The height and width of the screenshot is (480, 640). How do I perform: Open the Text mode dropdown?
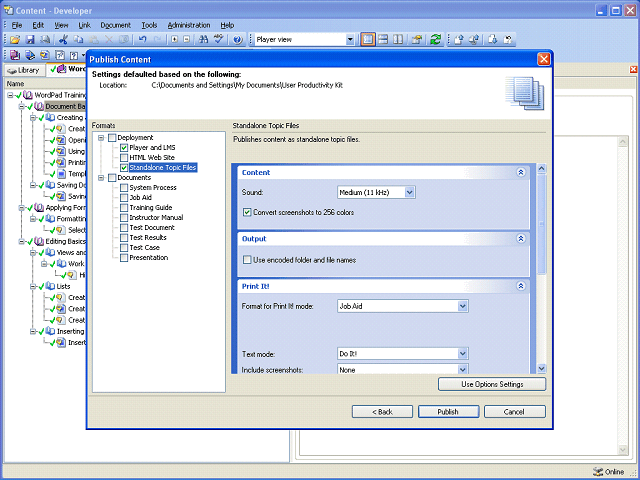point(462,354)
